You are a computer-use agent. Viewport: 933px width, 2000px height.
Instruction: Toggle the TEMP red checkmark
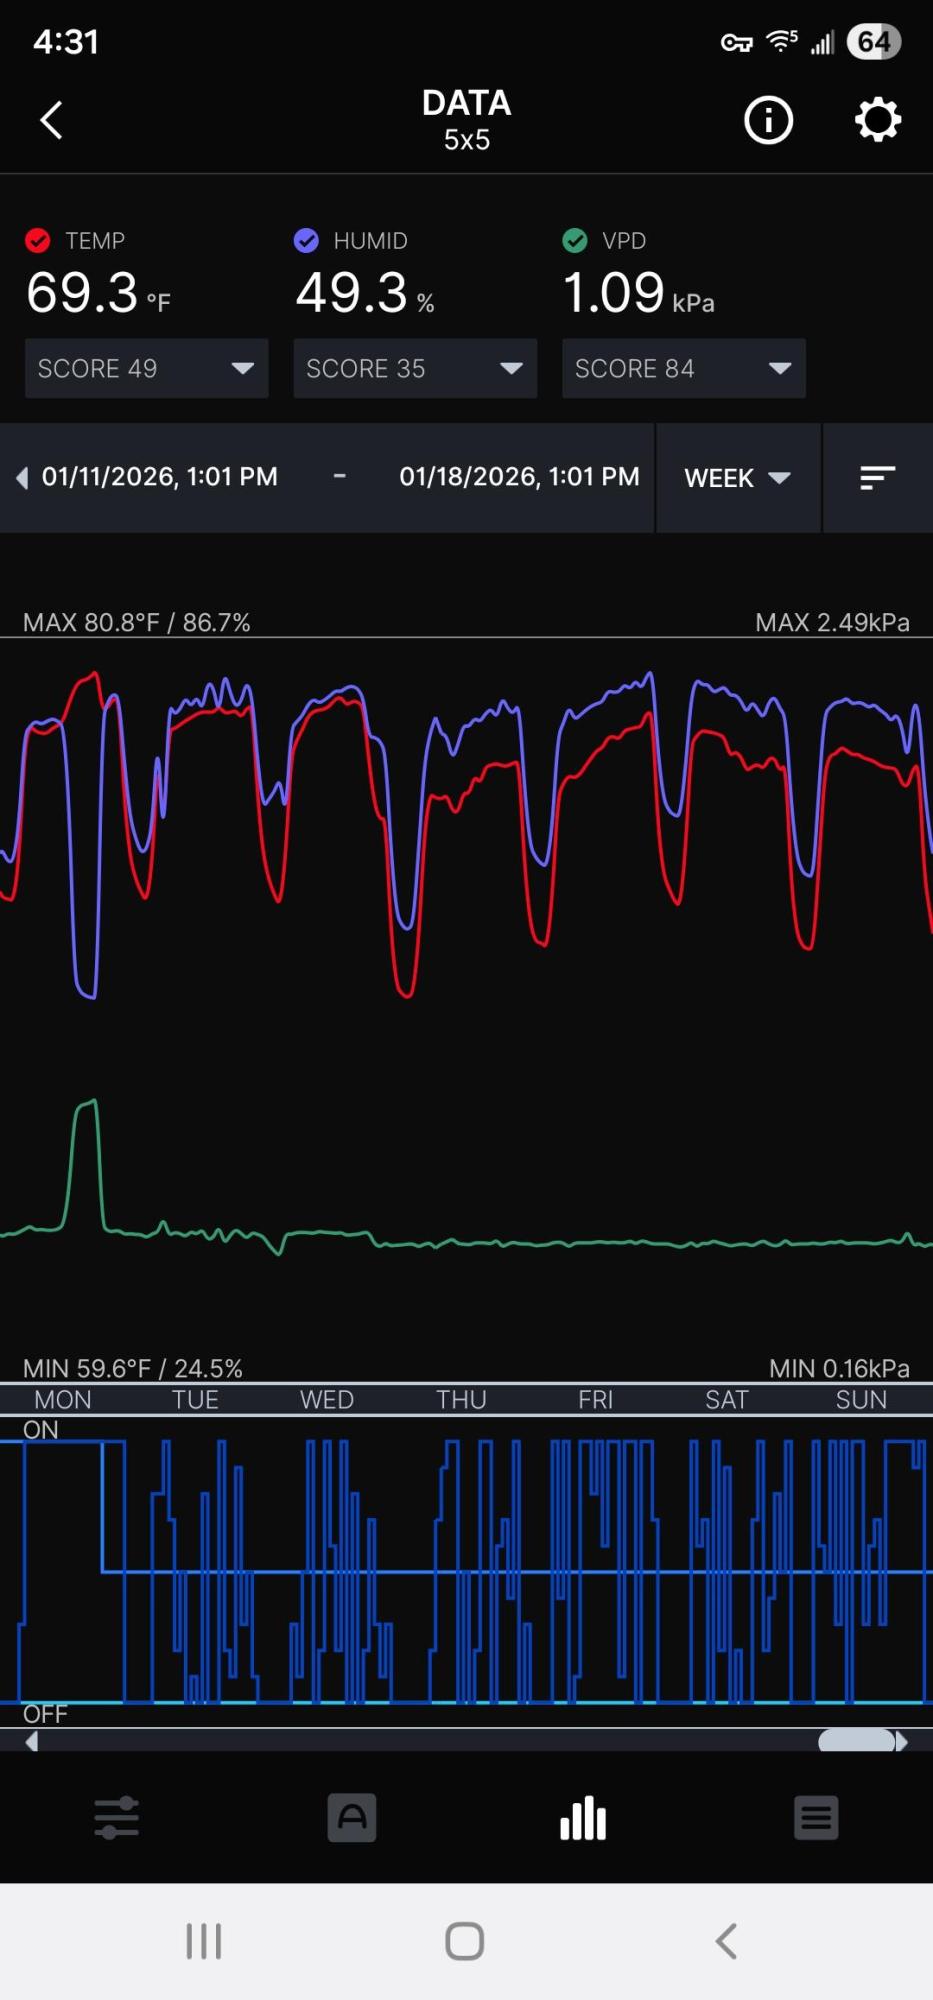pos(38,241)
